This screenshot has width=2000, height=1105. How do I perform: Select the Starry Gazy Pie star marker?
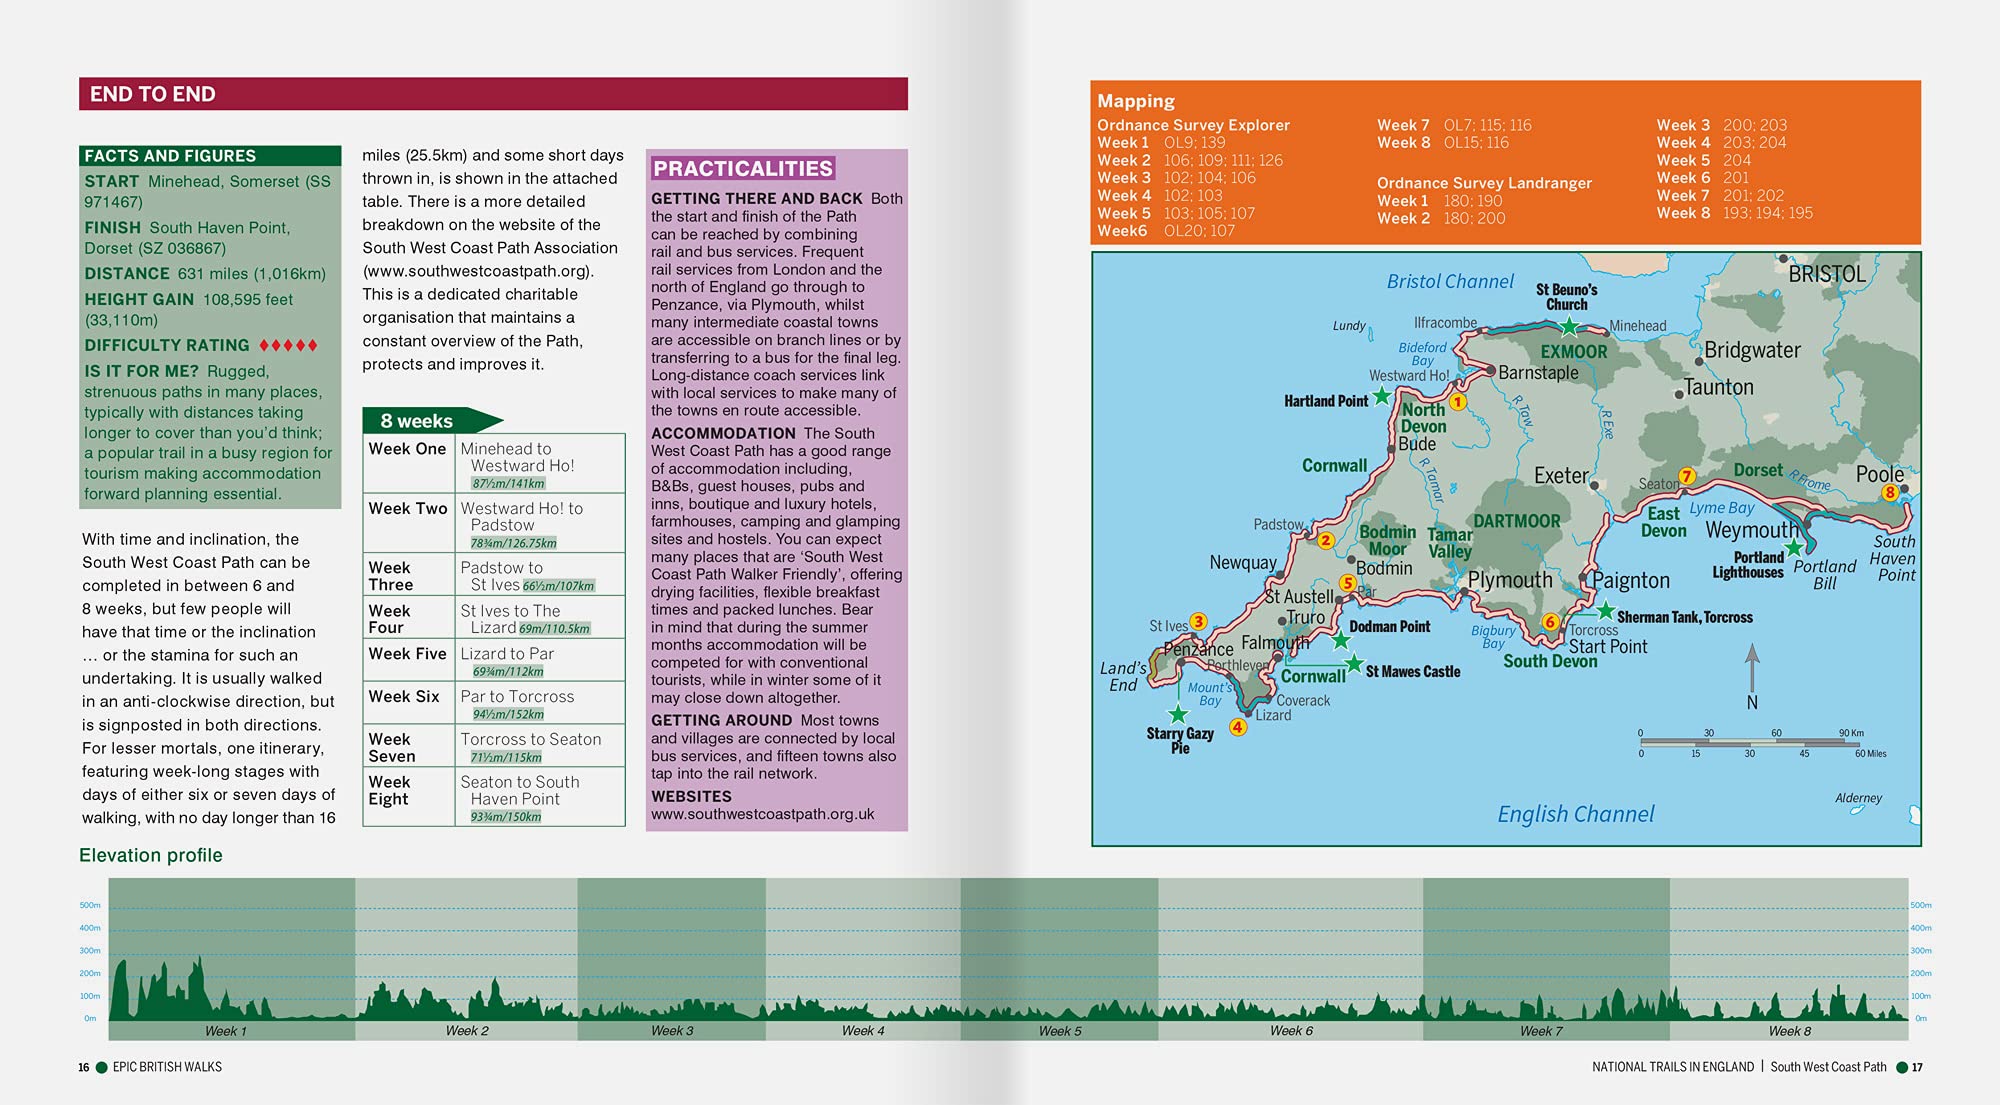tap(1178, 715)
